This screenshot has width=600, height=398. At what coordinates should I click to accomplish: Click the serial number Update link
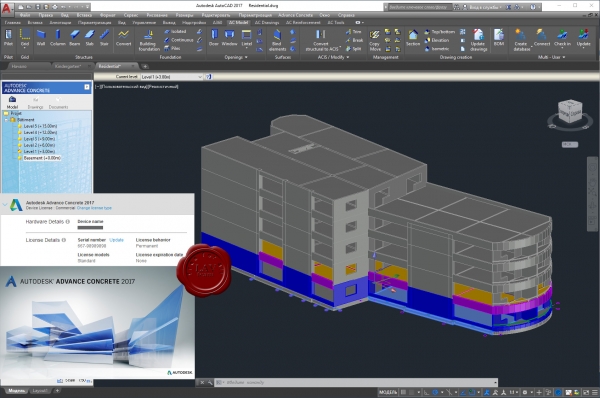click(x=116, y=240)
